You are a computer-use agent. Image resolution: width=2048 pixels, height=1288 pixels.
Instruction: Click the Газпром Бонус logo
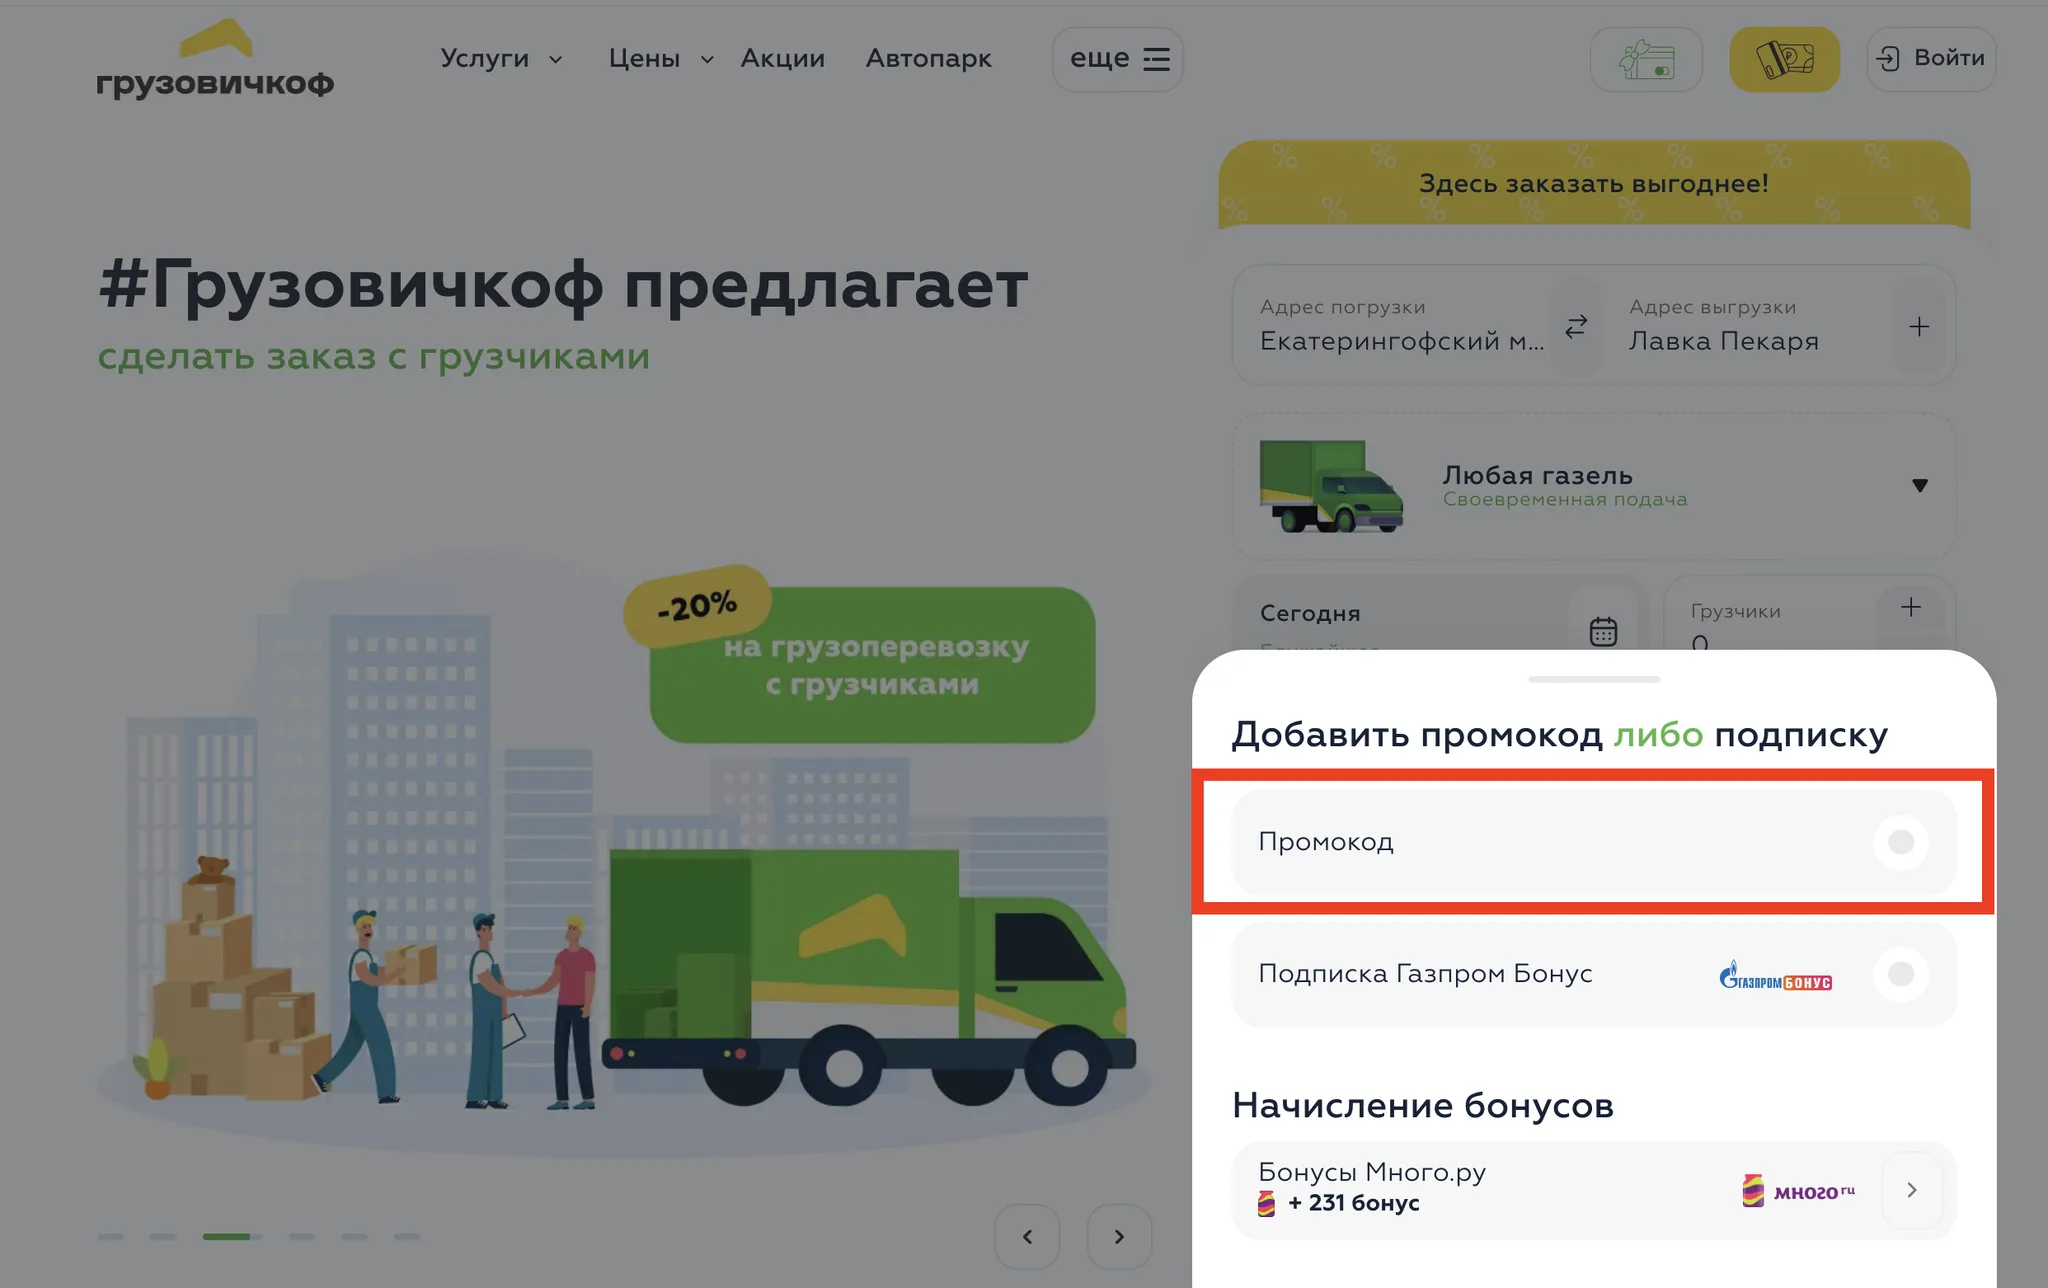(1775, 975)
